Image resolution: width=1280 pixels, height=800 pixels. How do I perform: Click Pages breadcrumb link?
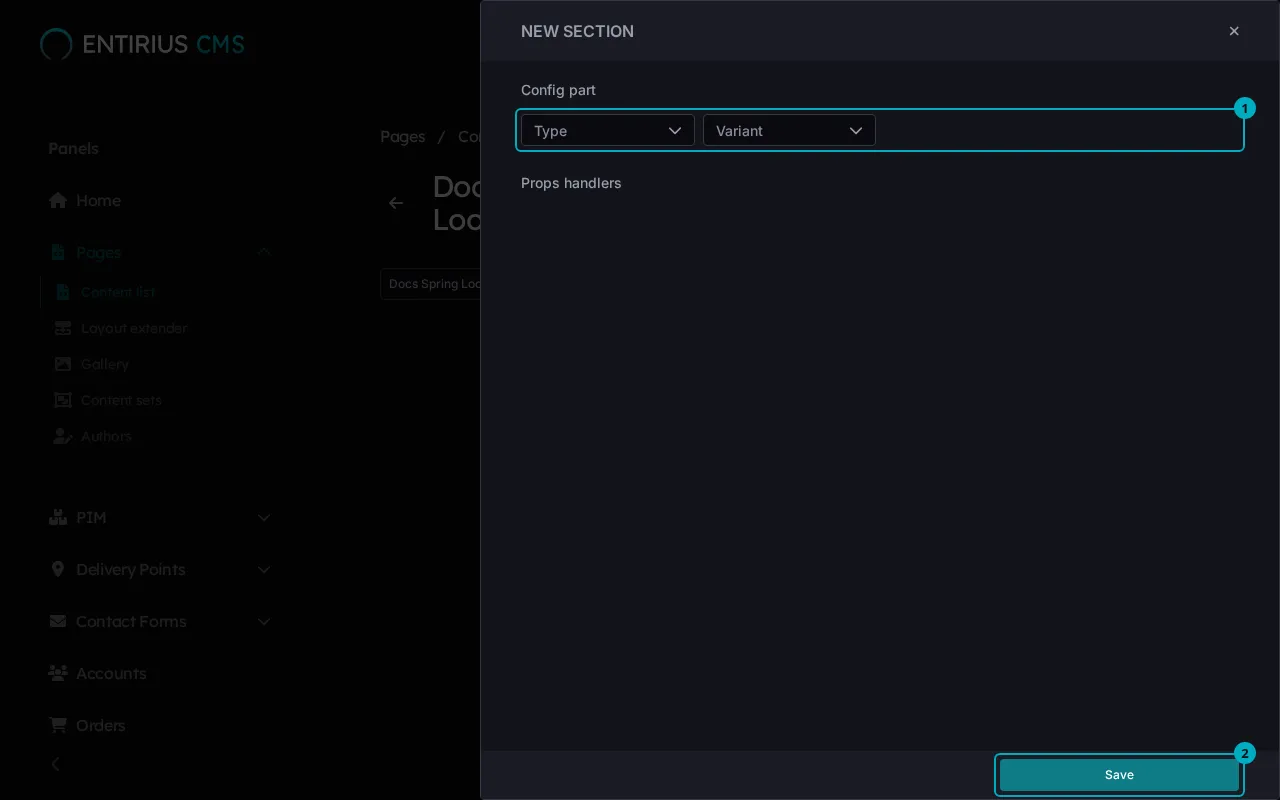[x=403, y=136]
